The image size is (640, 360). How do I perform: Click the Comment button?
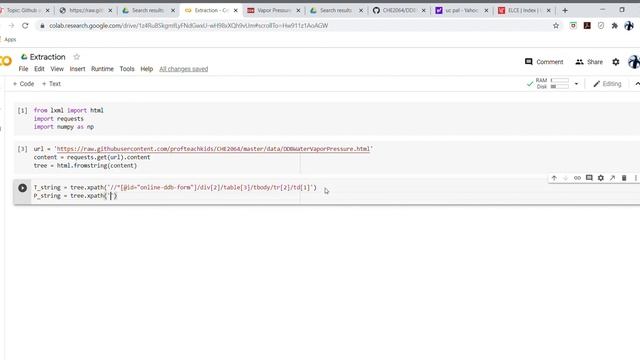click(x=544, y=62)
